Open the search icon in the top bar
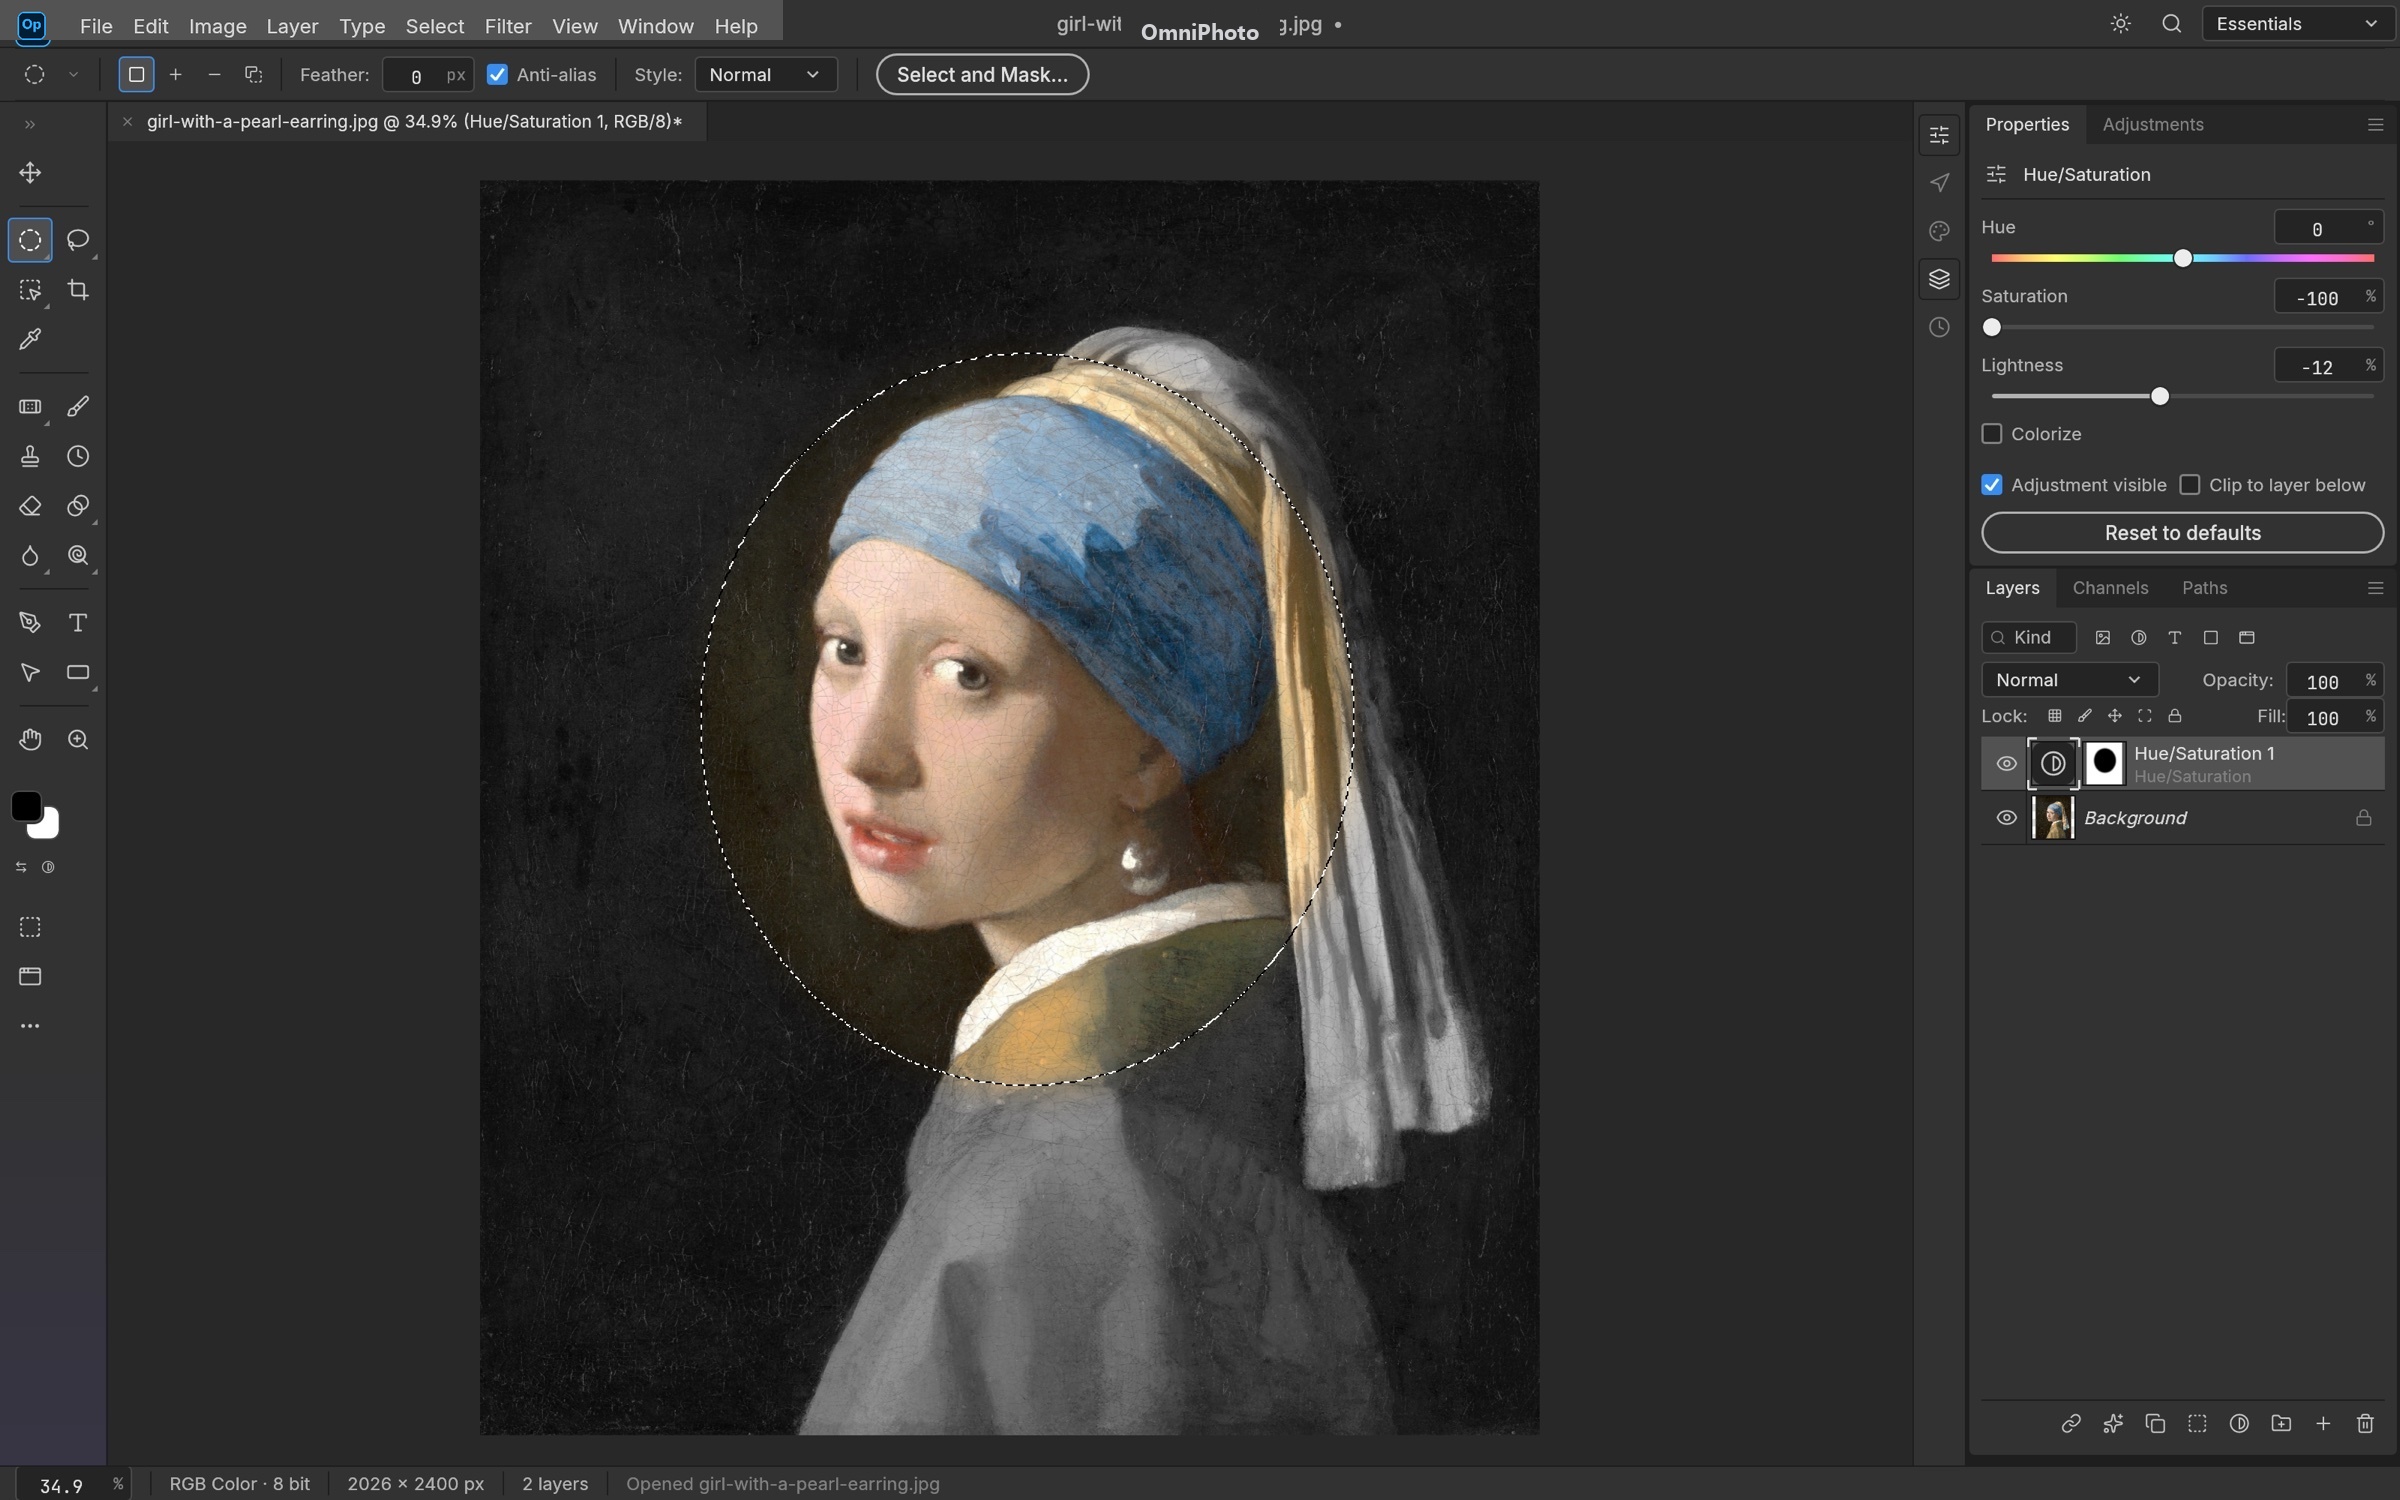The height and width of the screenshot is (1500, 2400). point(2171,24)
